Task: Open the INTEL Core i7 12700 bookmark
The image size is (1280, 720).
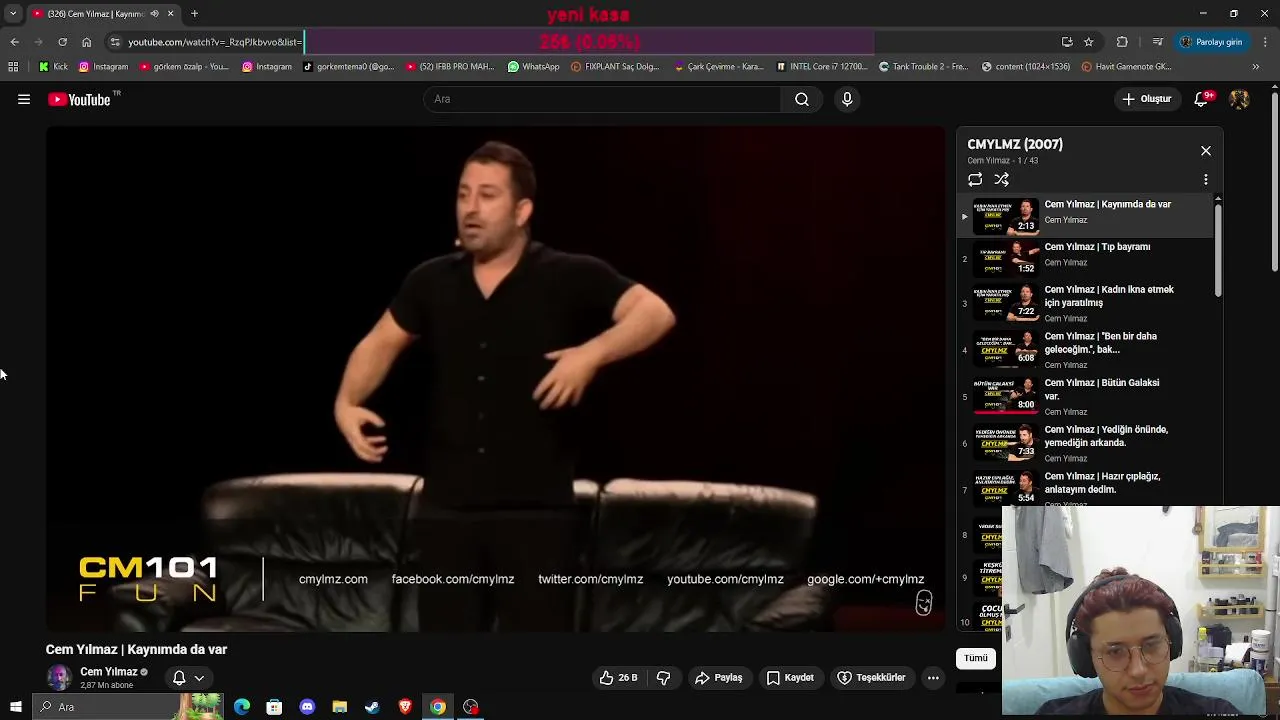Action: (821, 67)
